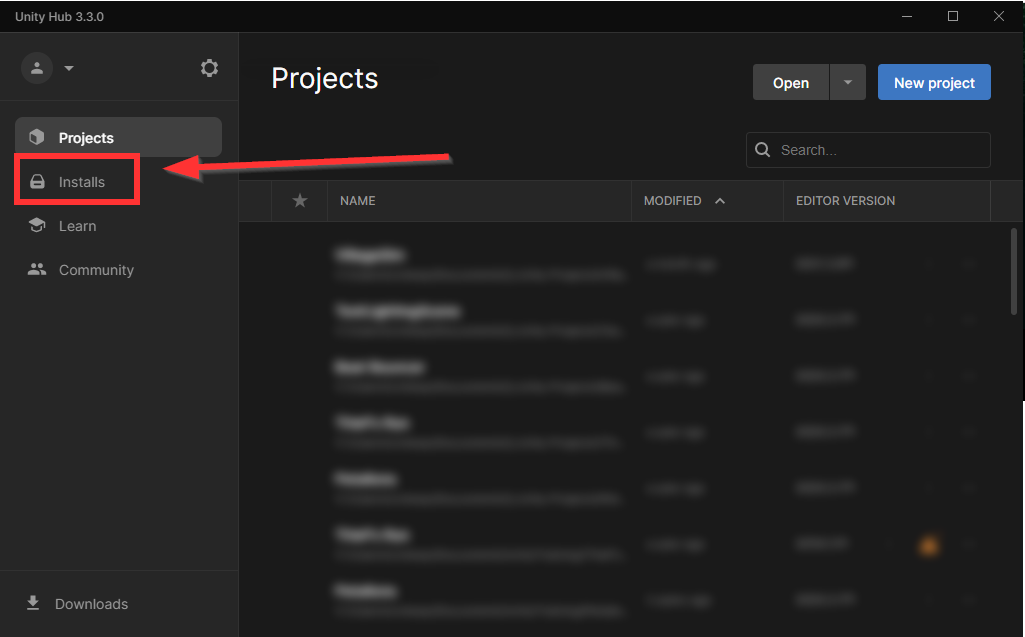Minimize the Unity Hub window

pos(908,16)
